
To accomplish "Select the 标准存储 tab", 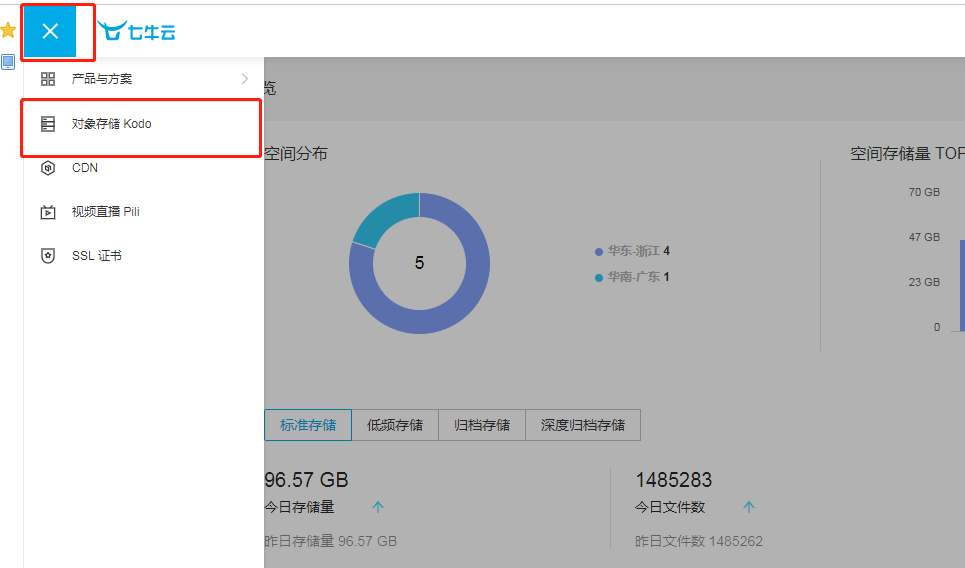I will (308, 425).
